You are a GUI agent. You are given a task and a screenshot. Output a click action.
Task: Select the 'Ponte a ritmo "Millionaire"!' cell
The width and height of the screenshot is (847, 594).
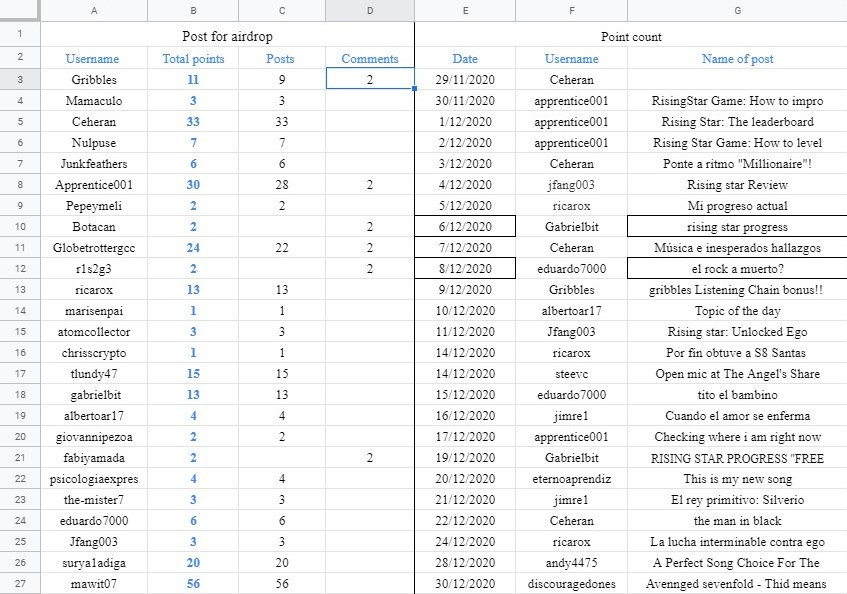click(737, 164)
